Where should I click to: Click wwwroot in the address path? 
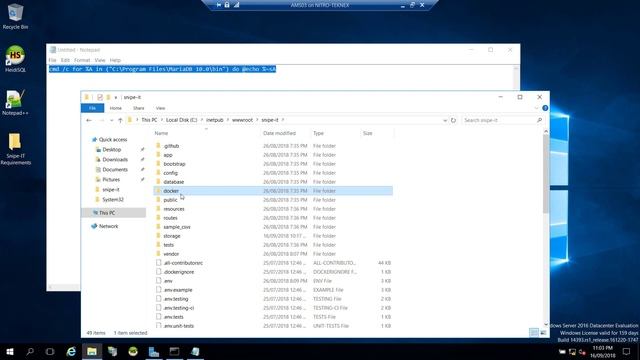(x=242, y=120)
